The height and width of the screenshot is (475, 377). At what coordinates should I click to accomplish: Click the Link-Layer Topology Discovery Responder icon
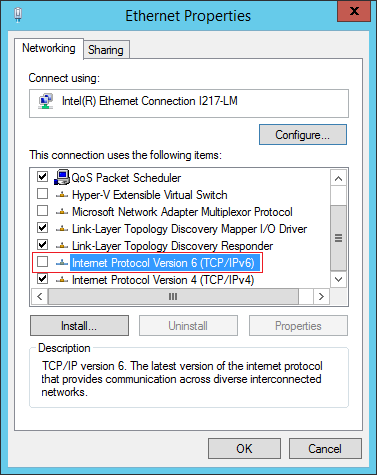click(x=62, y=246)
